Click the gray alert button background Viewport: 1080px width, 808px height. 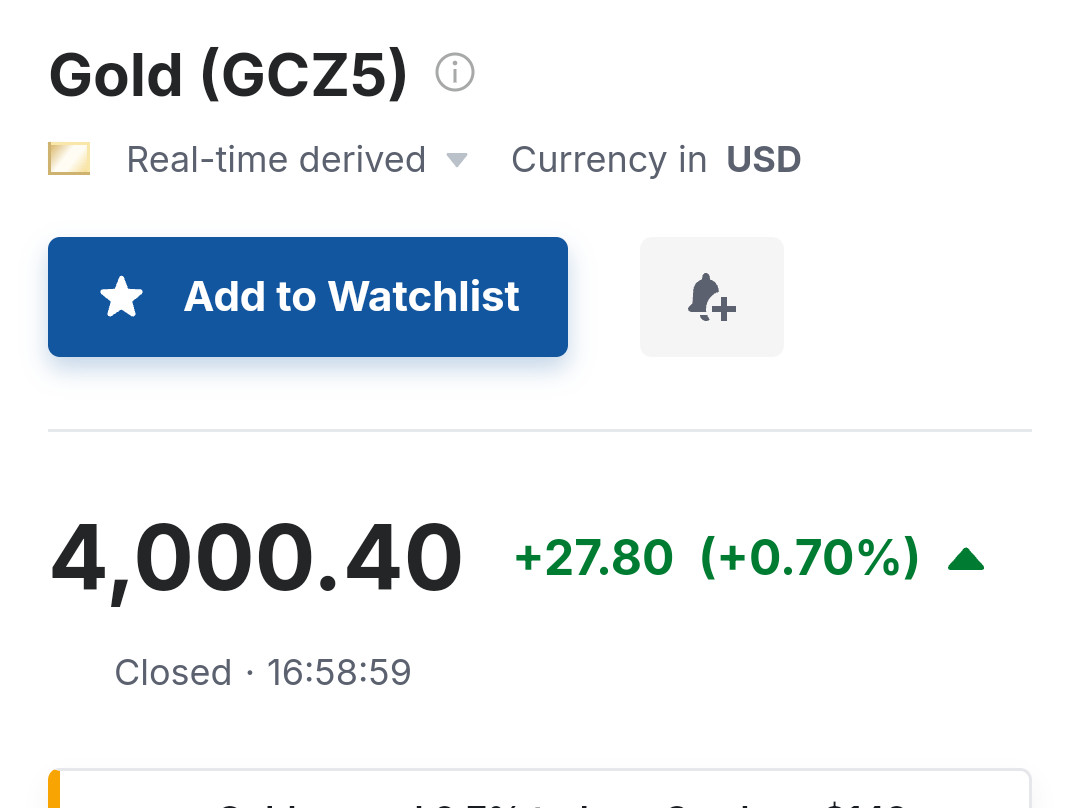(x=712, y=297)
